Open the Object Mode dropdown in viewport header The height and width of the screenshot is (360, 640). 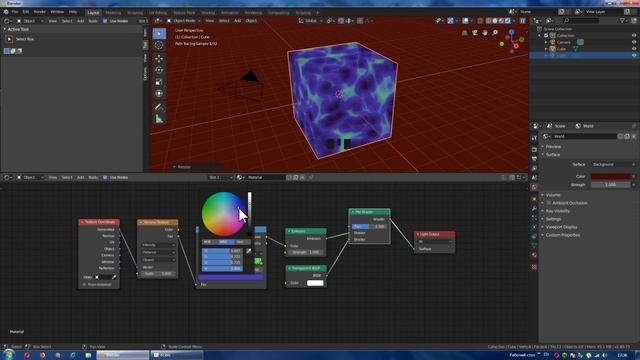point(184,21)
